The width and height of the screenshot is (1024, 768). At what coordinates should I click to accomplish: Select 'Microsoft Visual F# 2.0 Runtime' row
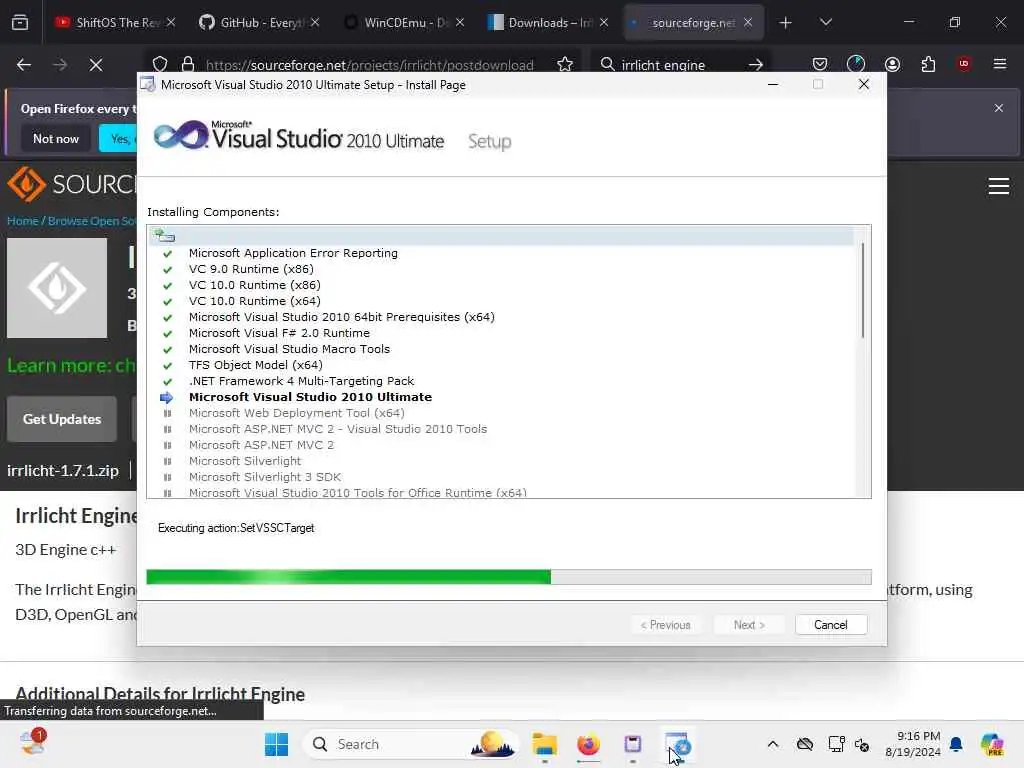point(280,333)
